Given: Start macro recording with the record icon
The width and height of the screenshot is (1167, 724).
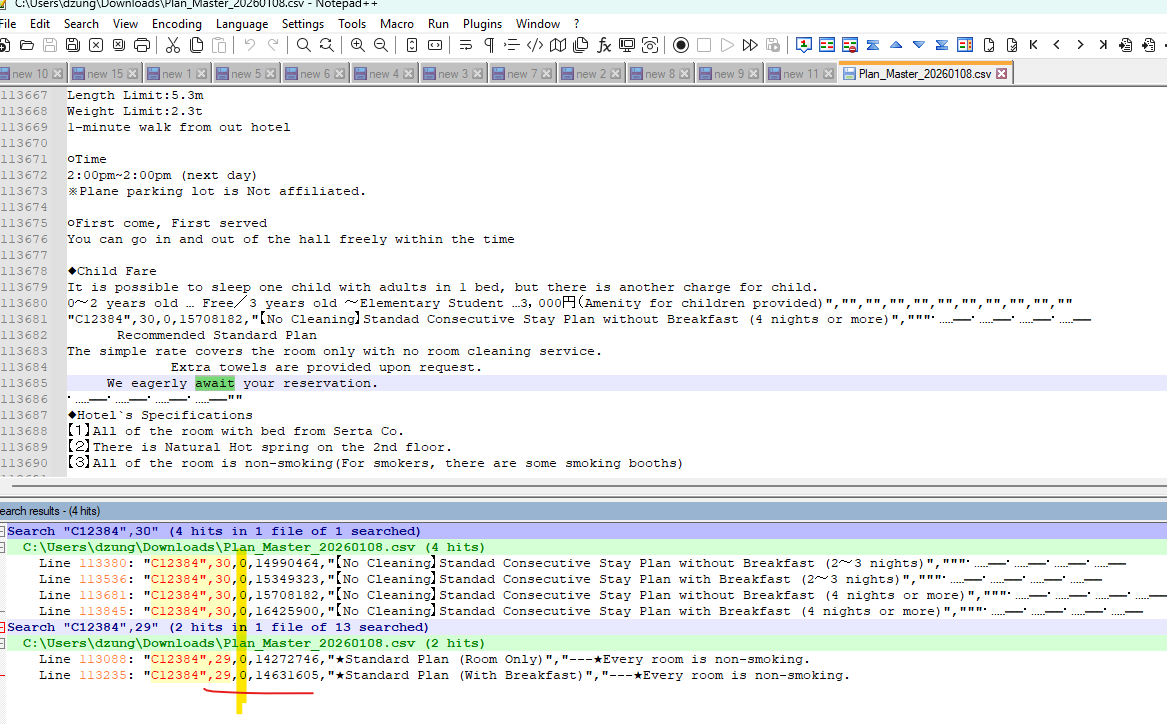Looking at the screenshot, I should 681,45.
